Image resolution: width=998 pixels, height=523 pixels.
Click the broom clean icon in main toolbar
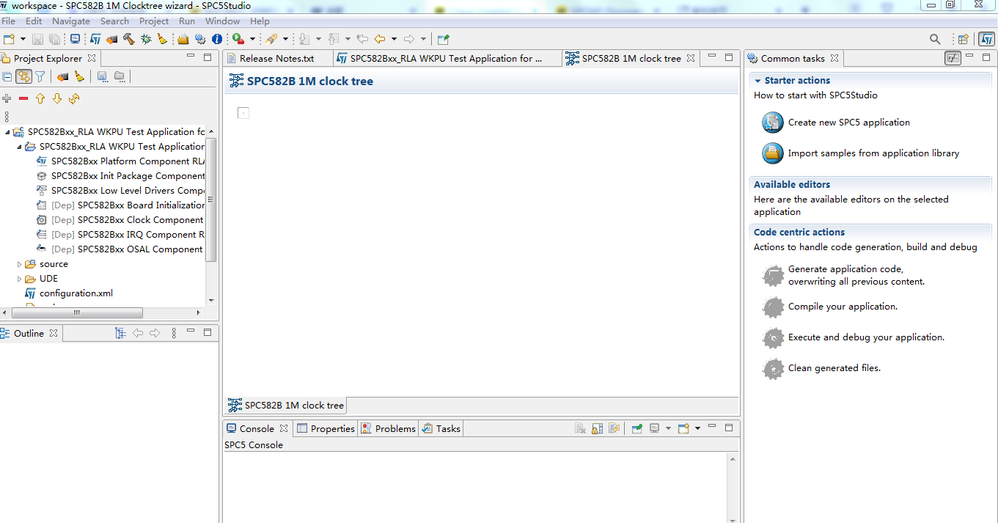point(162,39)
